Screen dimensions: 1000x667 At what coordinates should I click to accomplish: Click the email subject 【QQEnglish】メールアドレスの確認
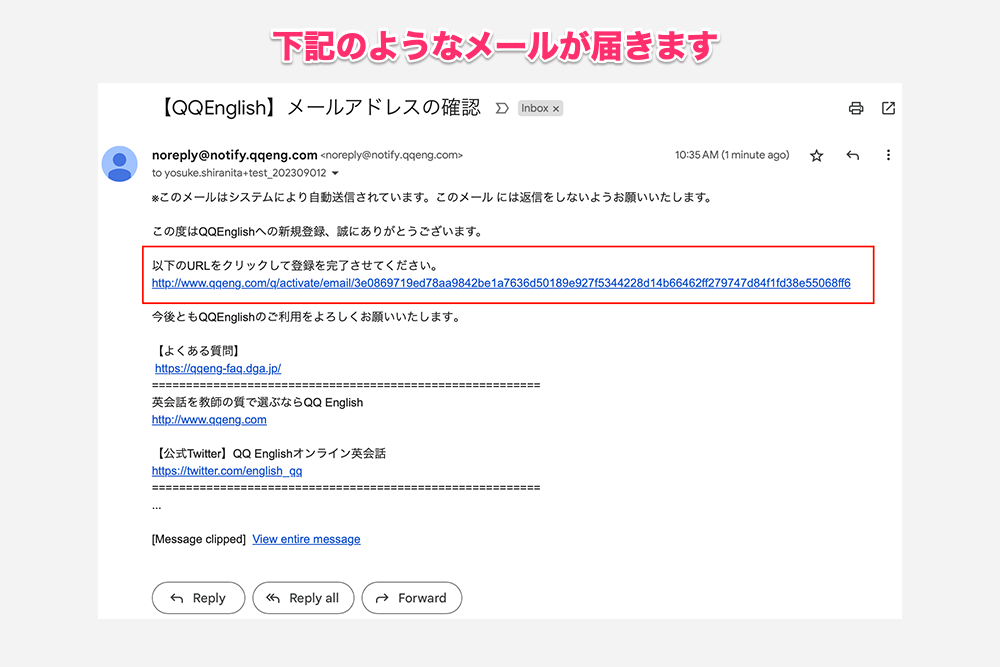click(x=318, y=108)
